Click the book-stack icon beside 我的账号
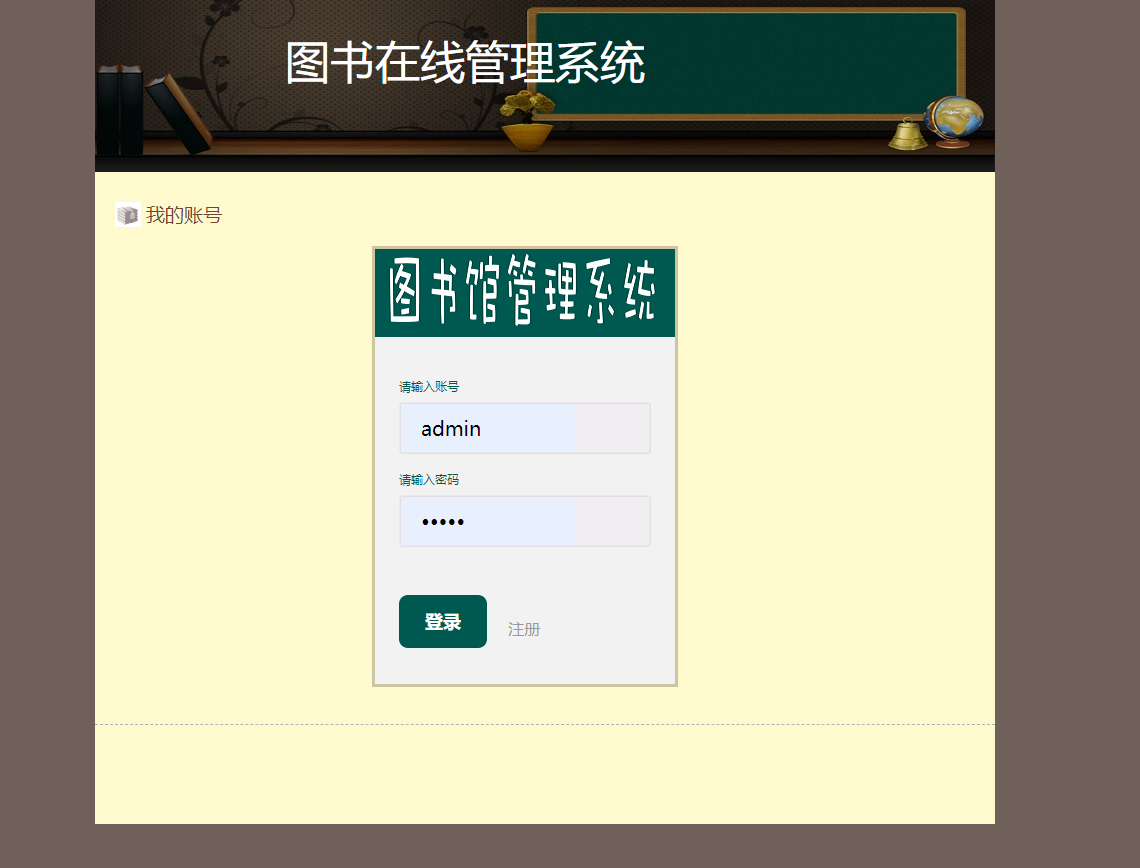Viewport: 1140px width, 868px height. click(128, 214)
